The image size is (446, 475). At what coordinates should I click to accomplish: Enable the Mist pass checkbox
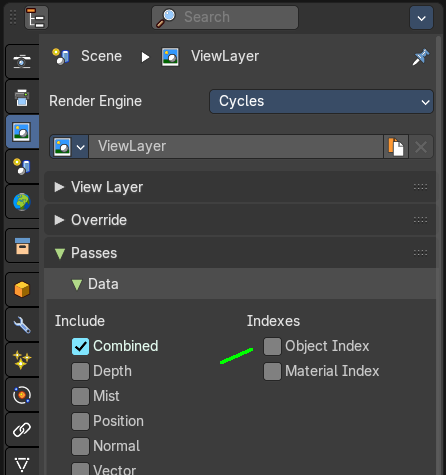pos(80,396)
